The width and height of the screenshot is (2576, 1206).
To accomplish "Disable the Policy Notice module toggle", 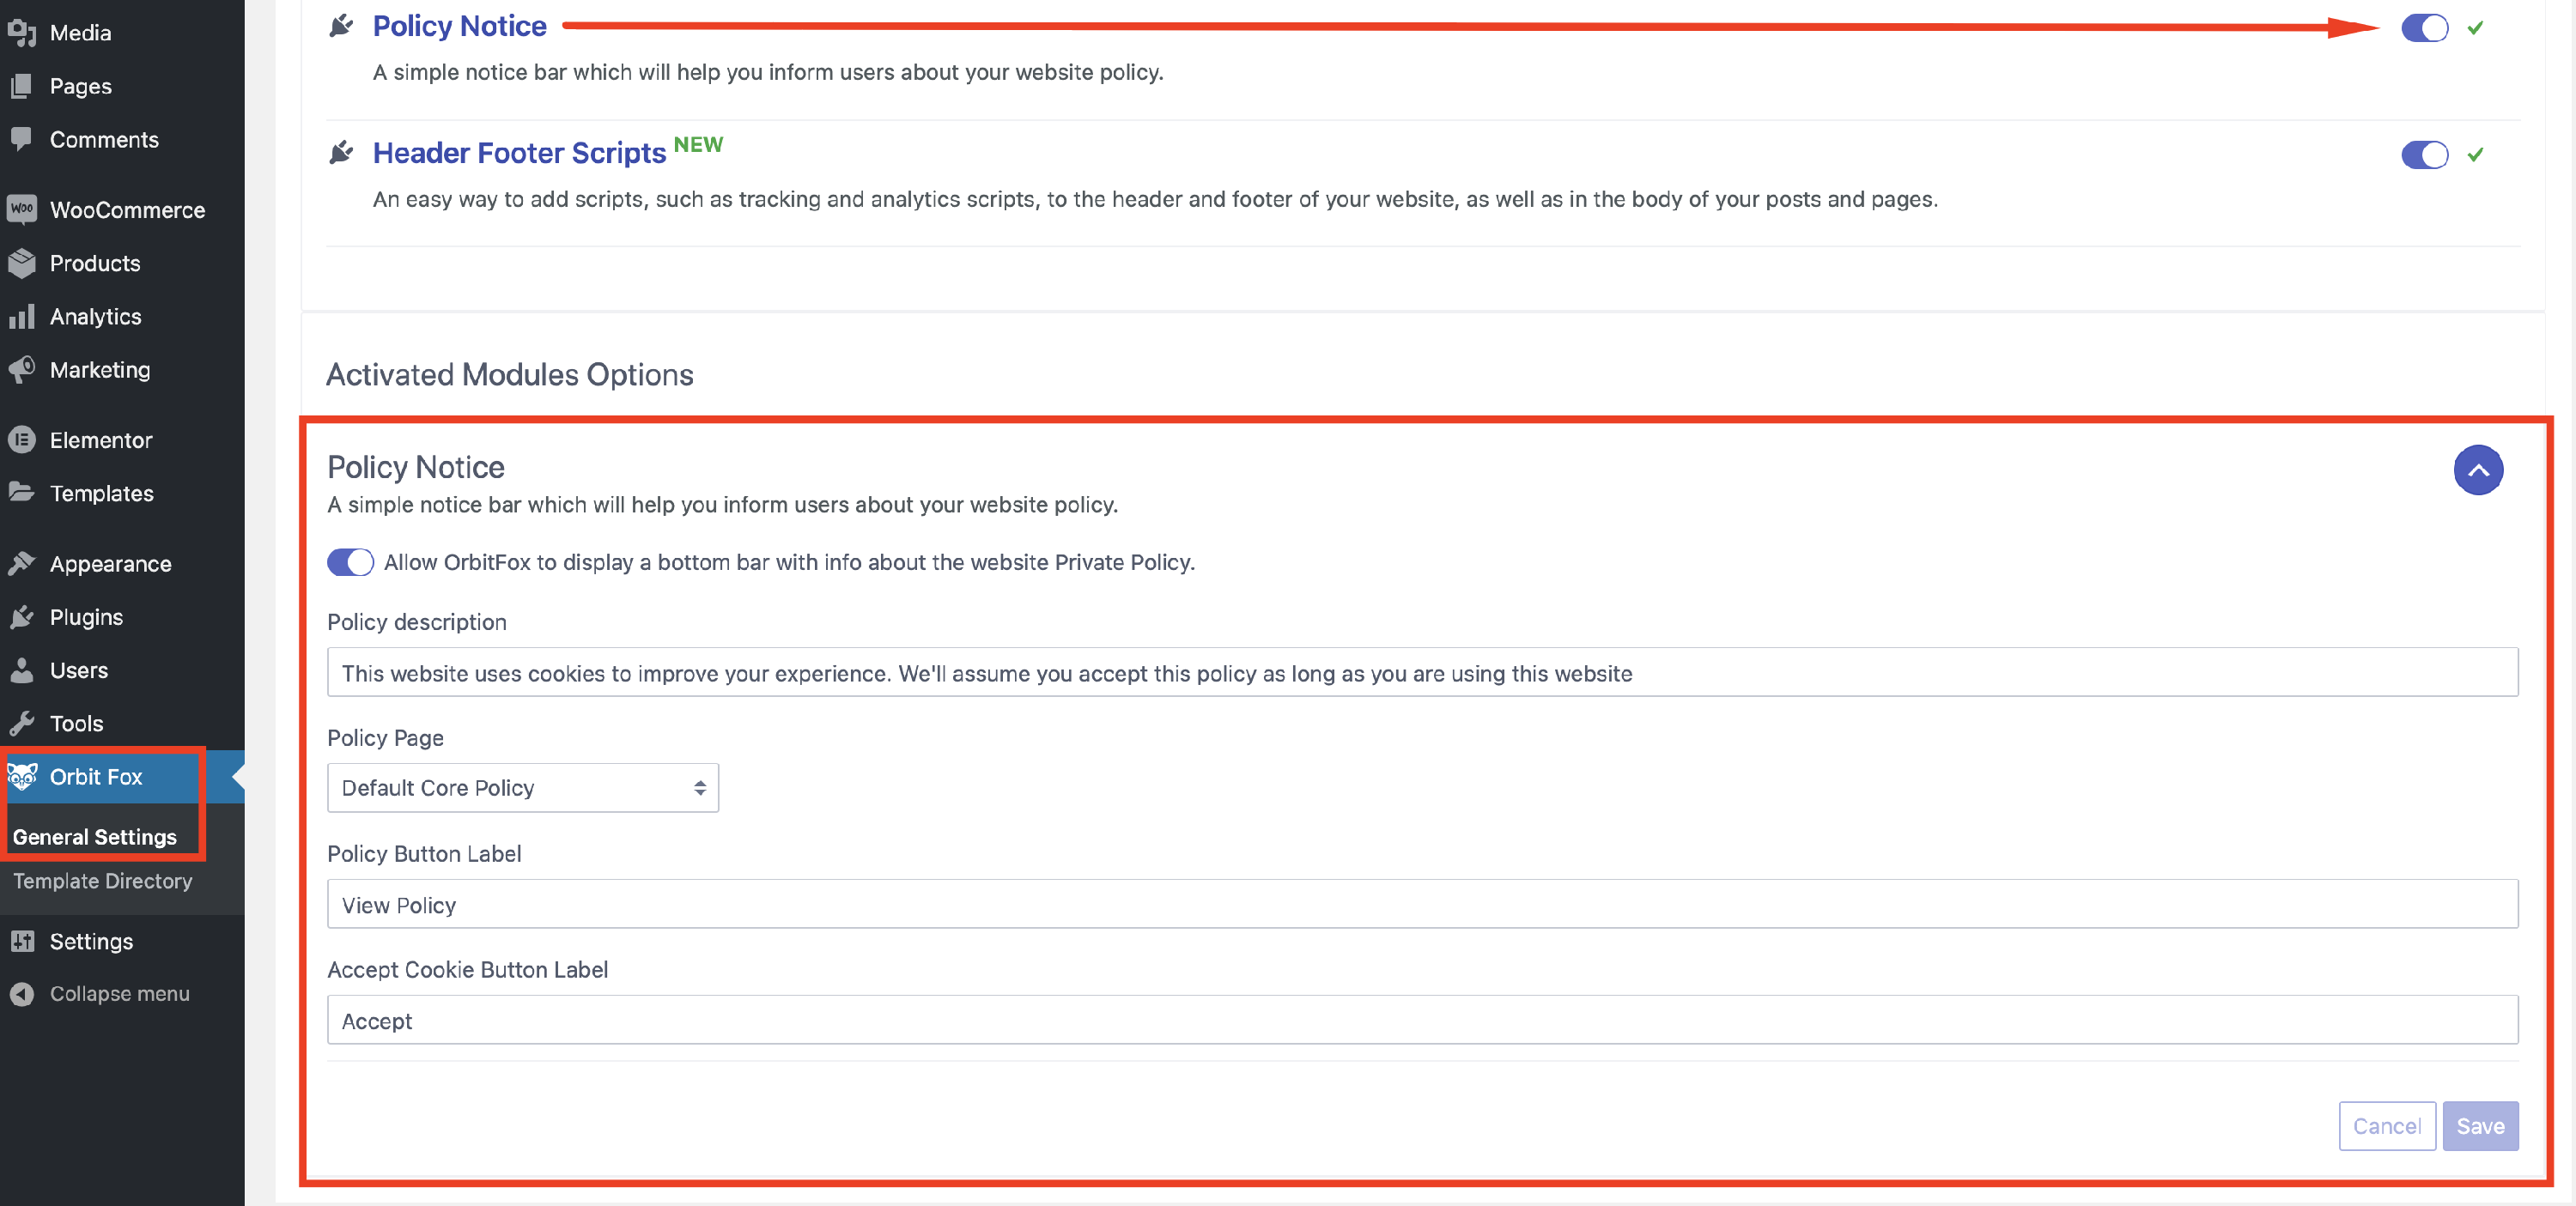I will tap(2423, 28).
